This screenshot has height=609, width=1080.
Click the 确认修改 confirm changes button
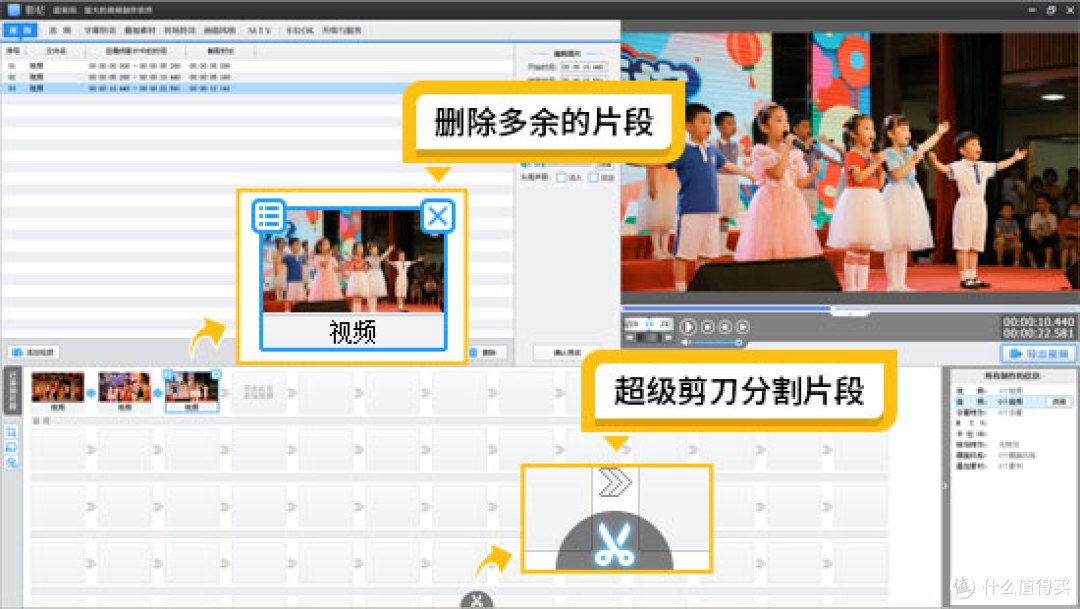[567, 352]
